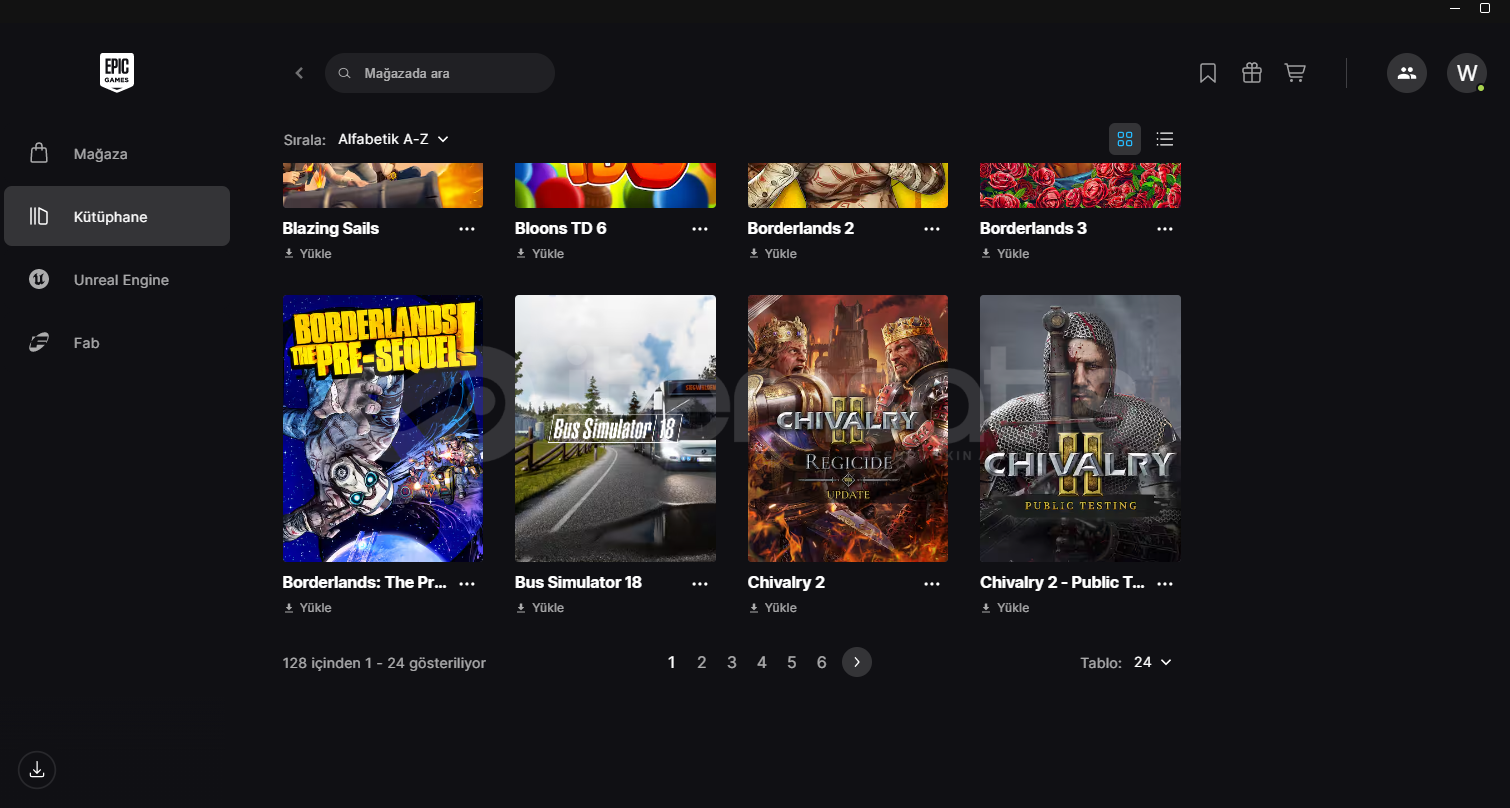The height and width of the screenshot is (808, 1510).
Task: Go to page 2
Action: coord(702,662)
